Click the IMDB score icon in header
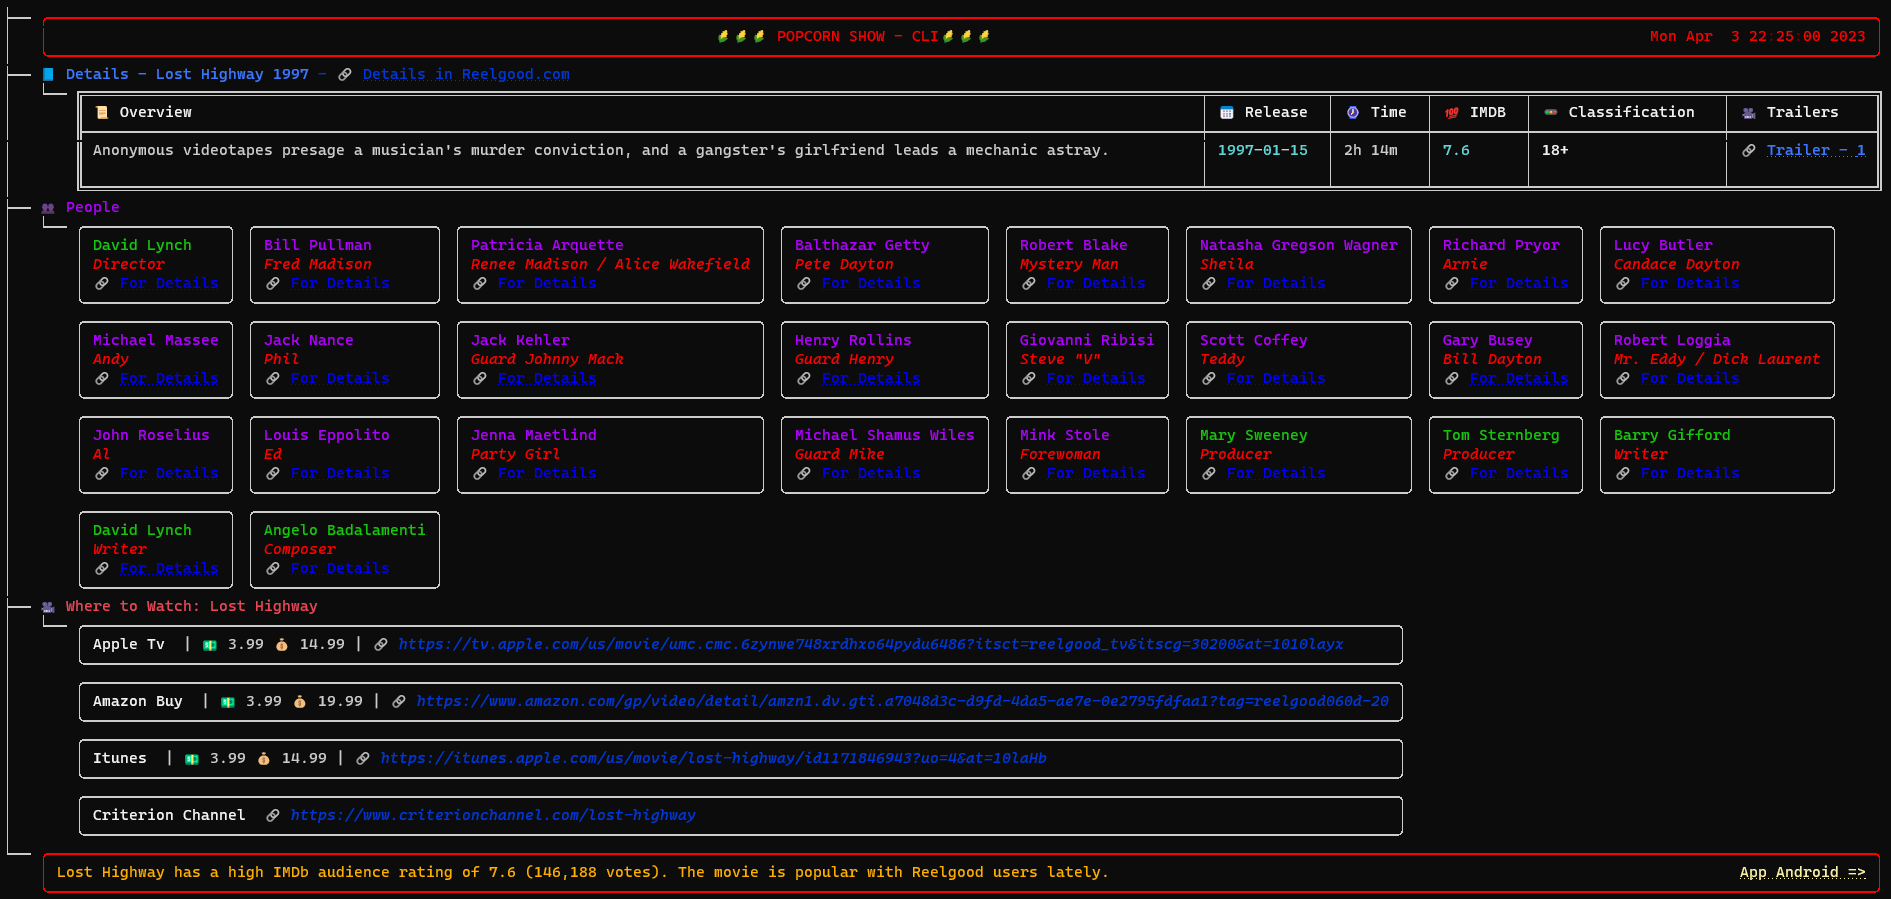This screenshot has width=1891, height=899. 1451,113
